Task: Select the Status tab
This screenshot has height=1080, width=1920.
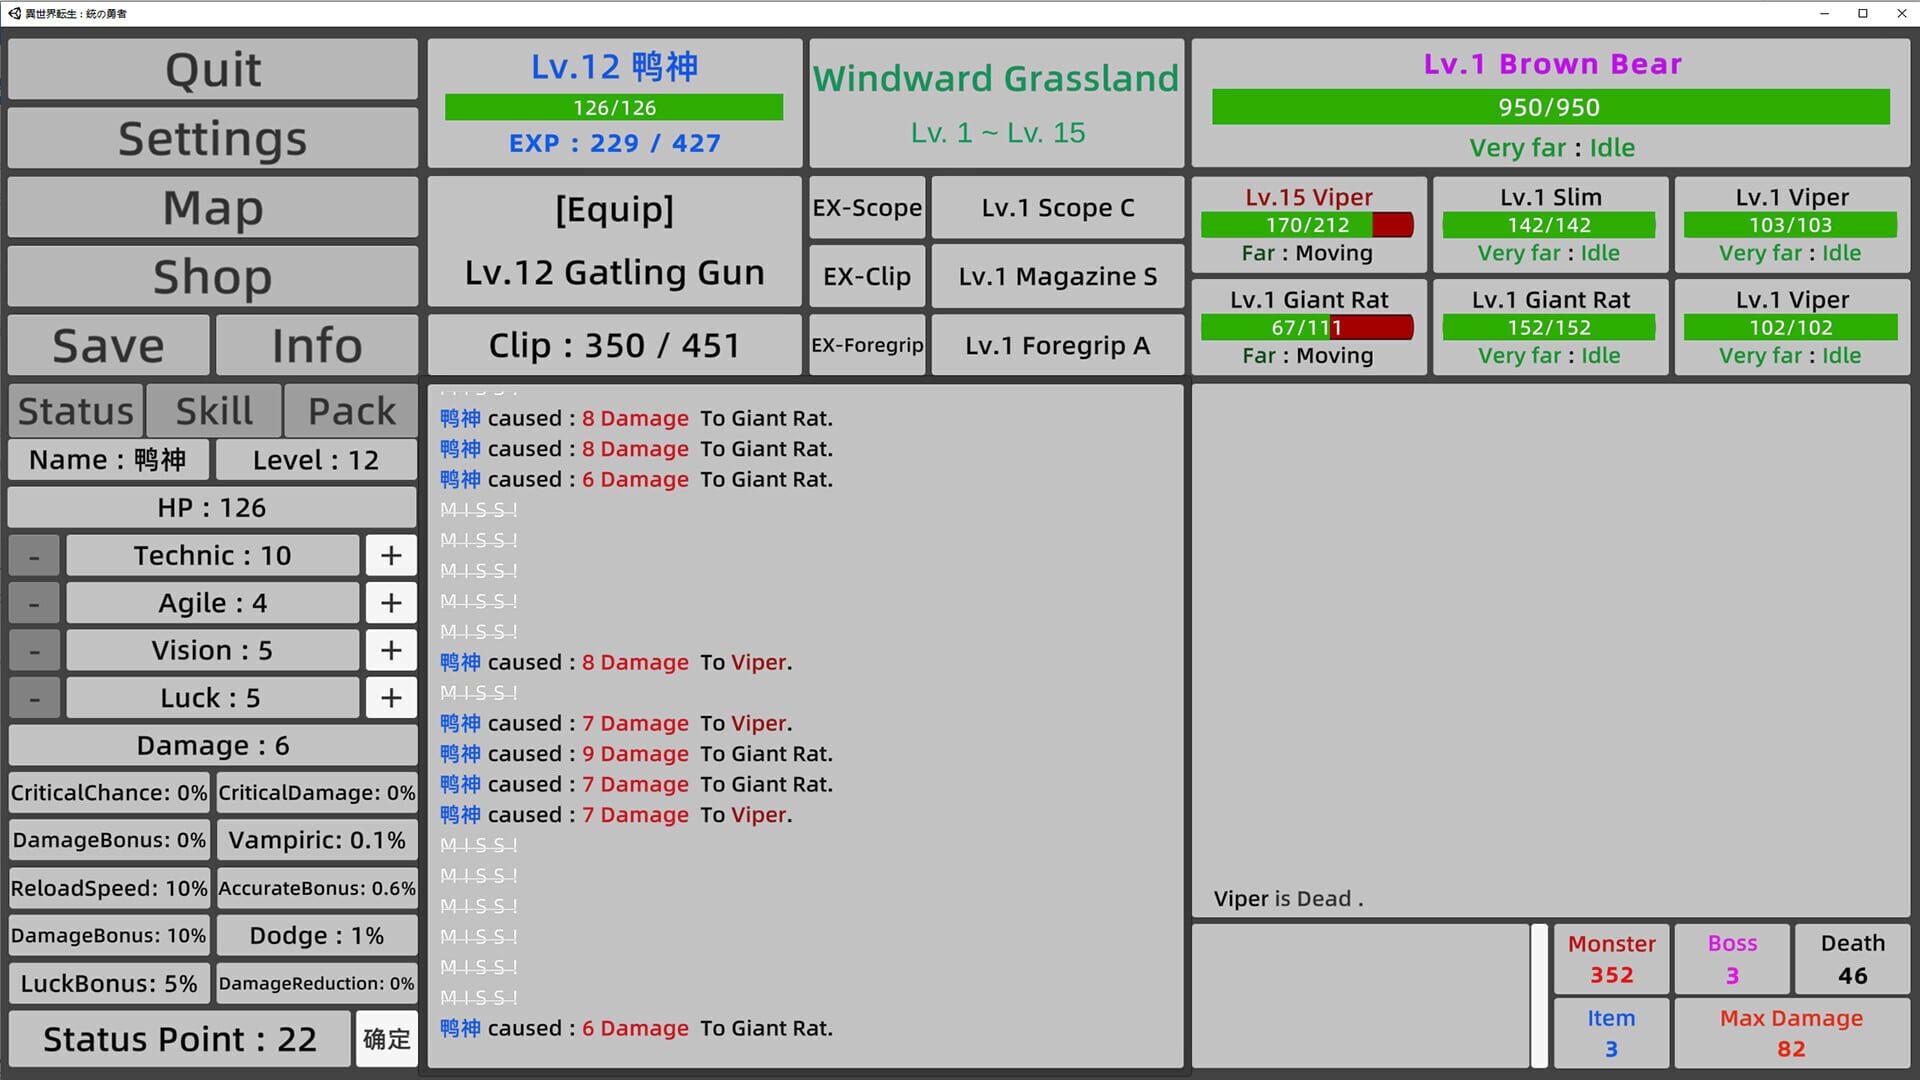Action: (75, 409)
